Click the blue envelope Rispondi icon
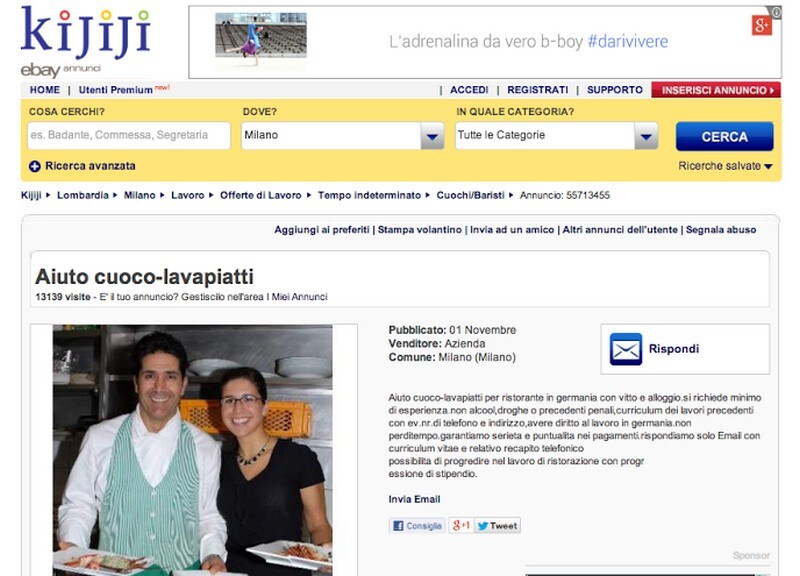The height and width of the screenshot is (576, 800). click(x=626, y=349)
